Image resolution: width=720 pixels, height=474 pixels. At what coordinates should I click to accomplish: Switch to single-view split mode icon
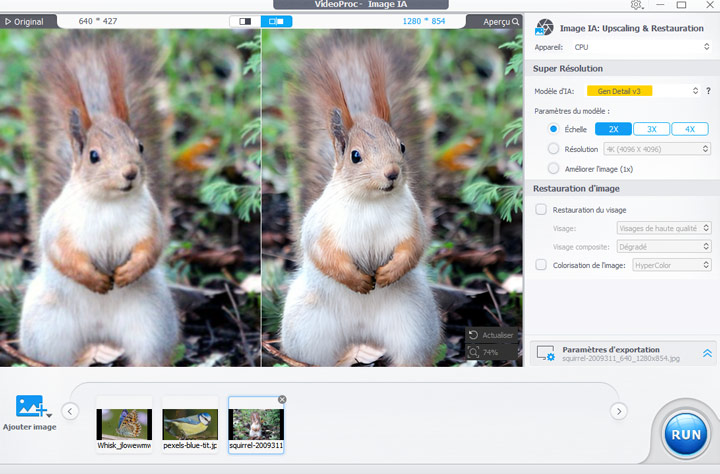[245, 21]
